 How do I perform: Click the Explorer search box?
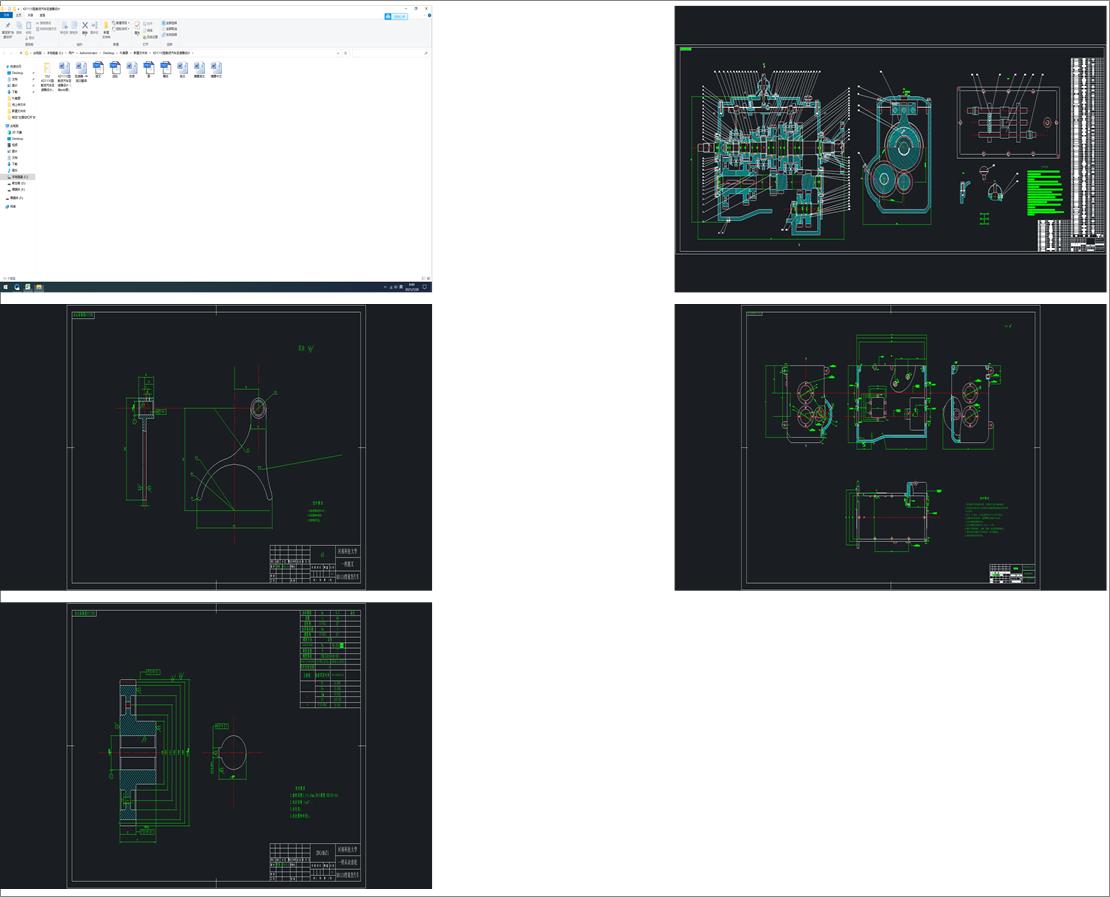tap(389, 53)
